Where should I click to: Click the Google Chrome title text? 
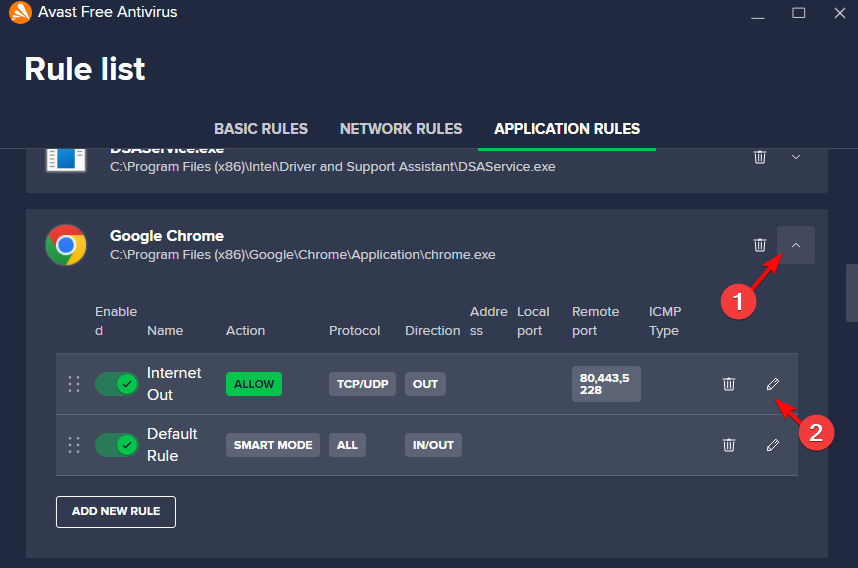pos(167,236)
